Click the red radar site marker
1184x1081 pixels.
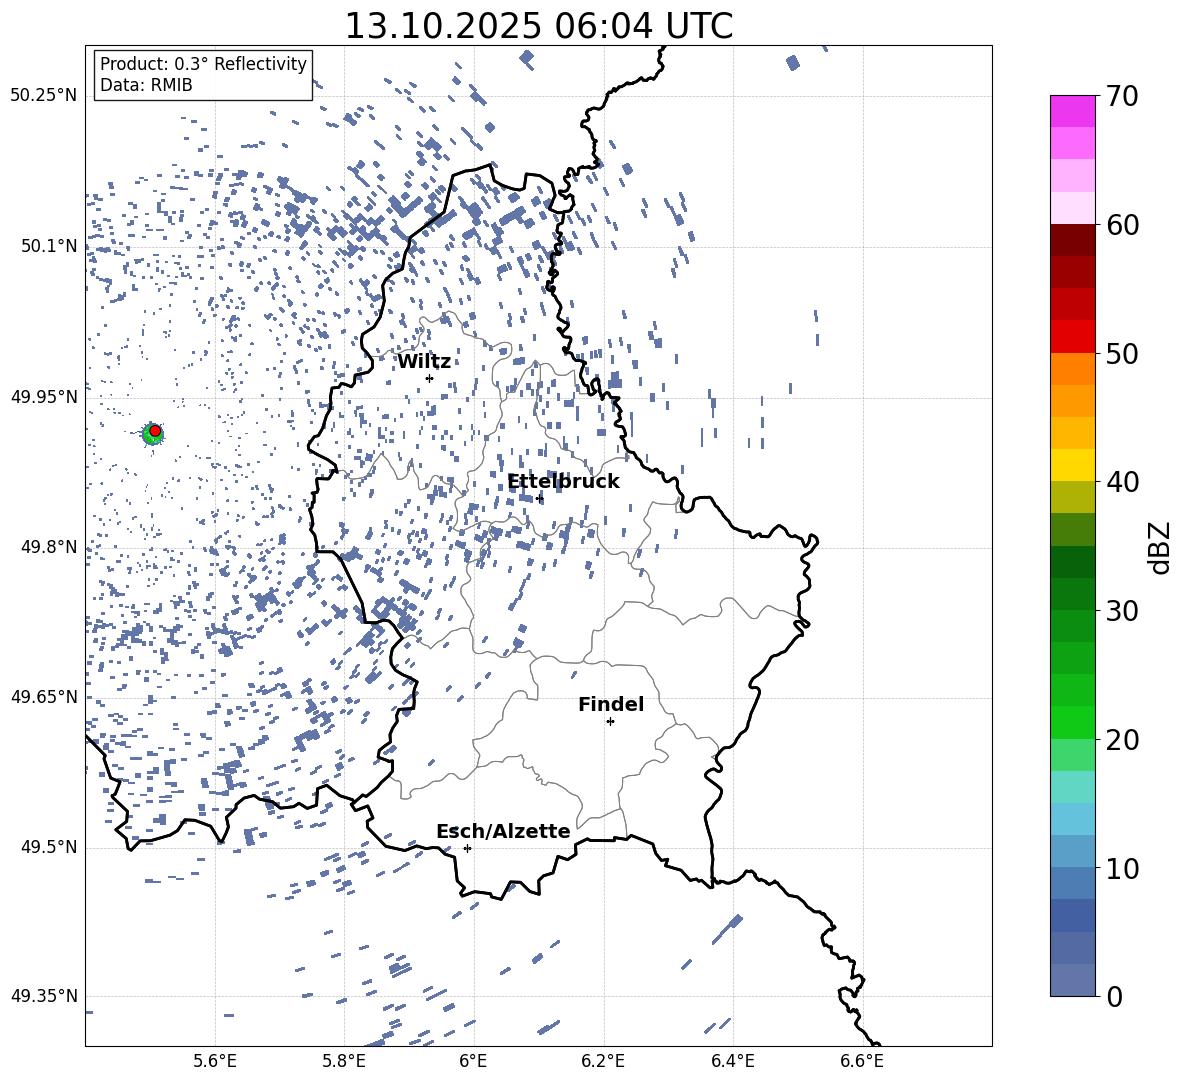click(155, 431)
